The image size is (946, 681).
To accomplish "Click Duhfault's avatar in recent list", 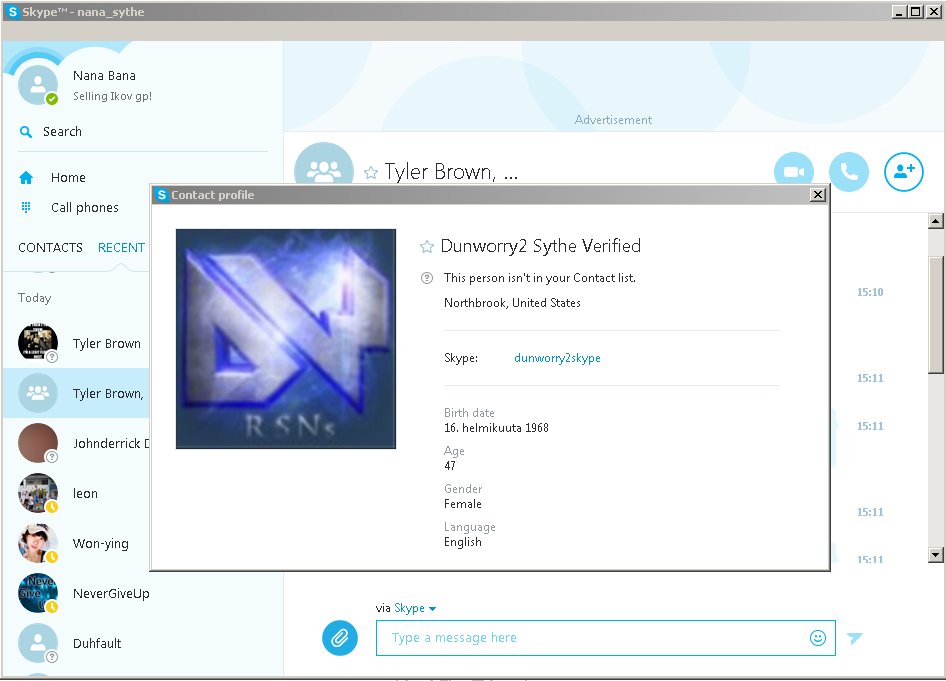I will pyautogui.click(x=38, y=643).
